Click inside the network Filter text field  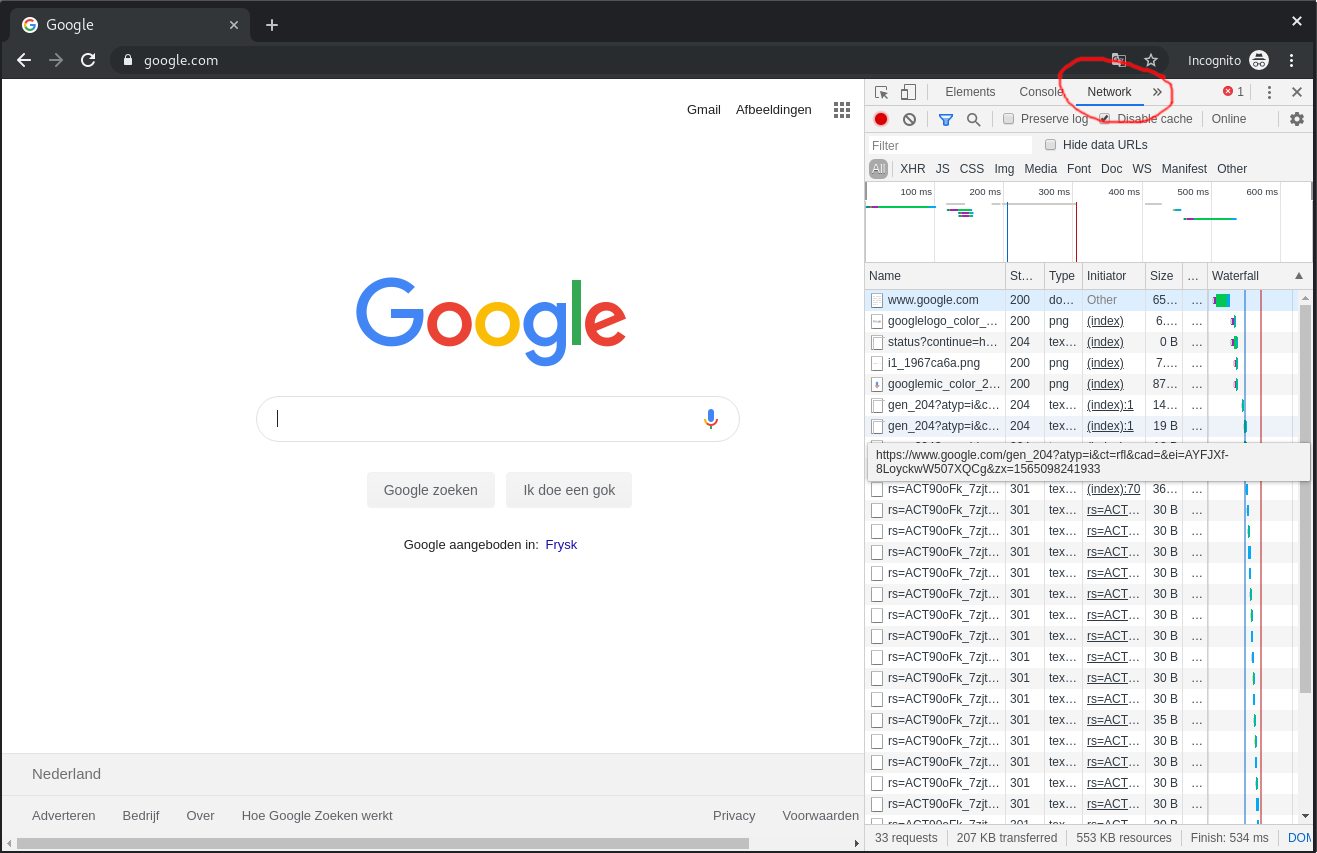click(x=950, y=145)
